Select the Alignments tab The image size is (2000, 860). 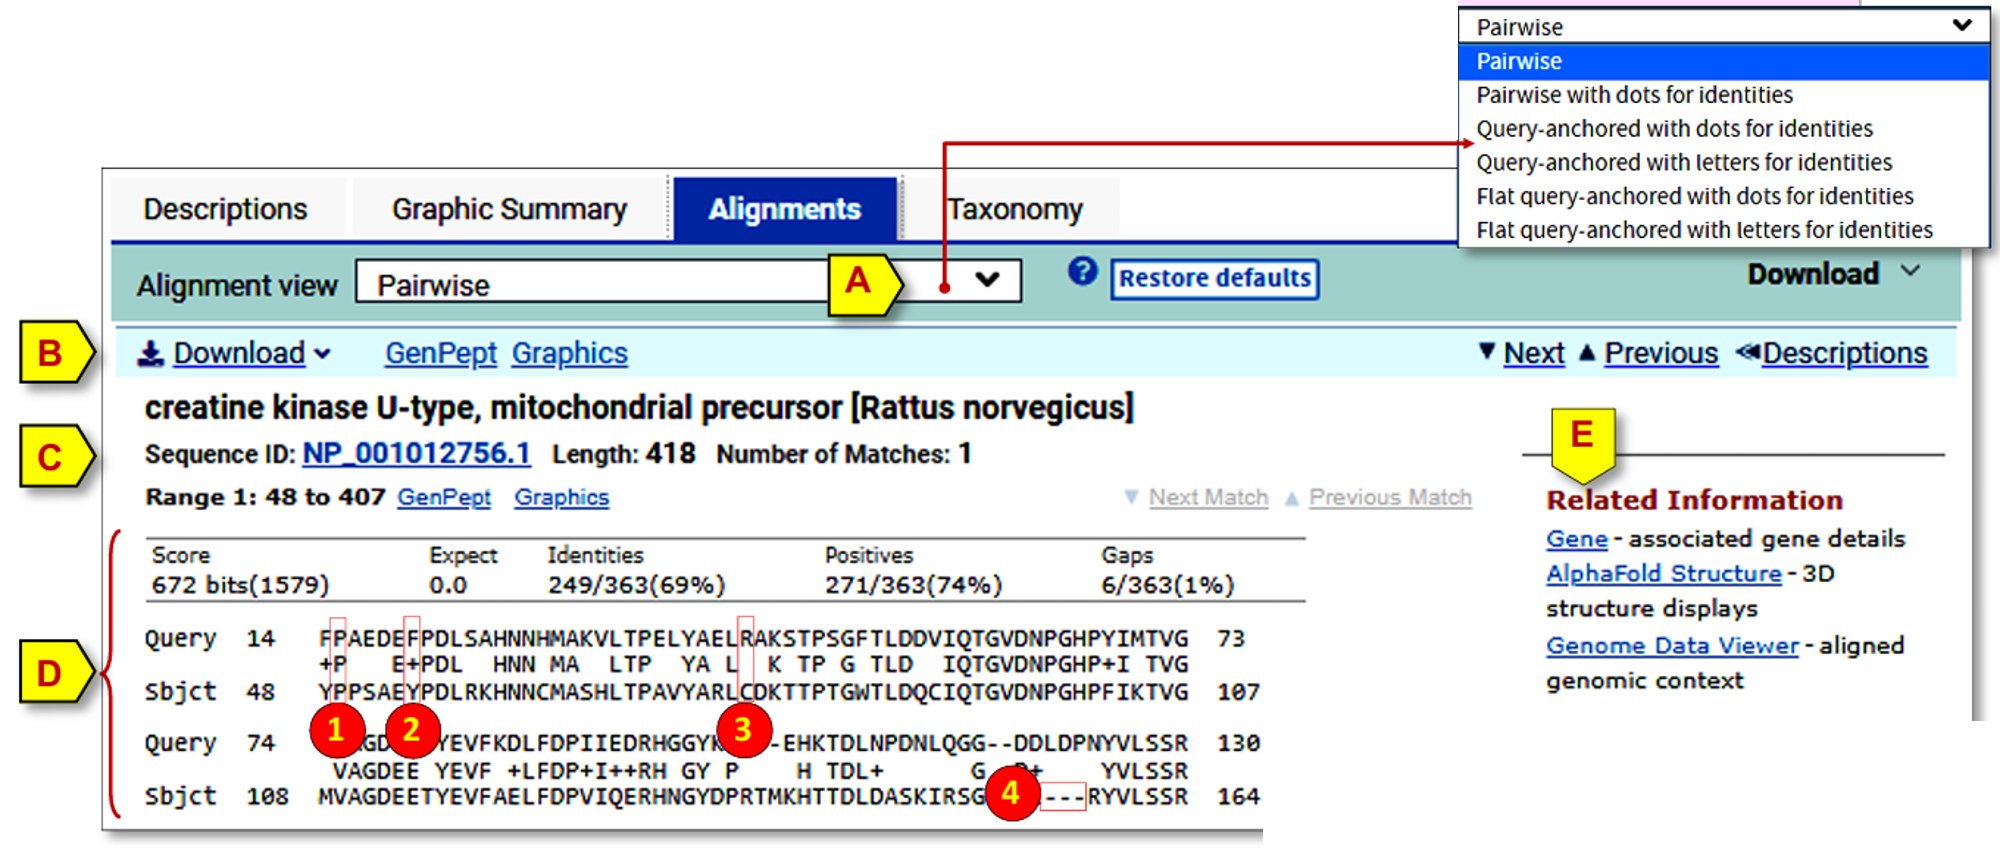click(x=785, y=209)
